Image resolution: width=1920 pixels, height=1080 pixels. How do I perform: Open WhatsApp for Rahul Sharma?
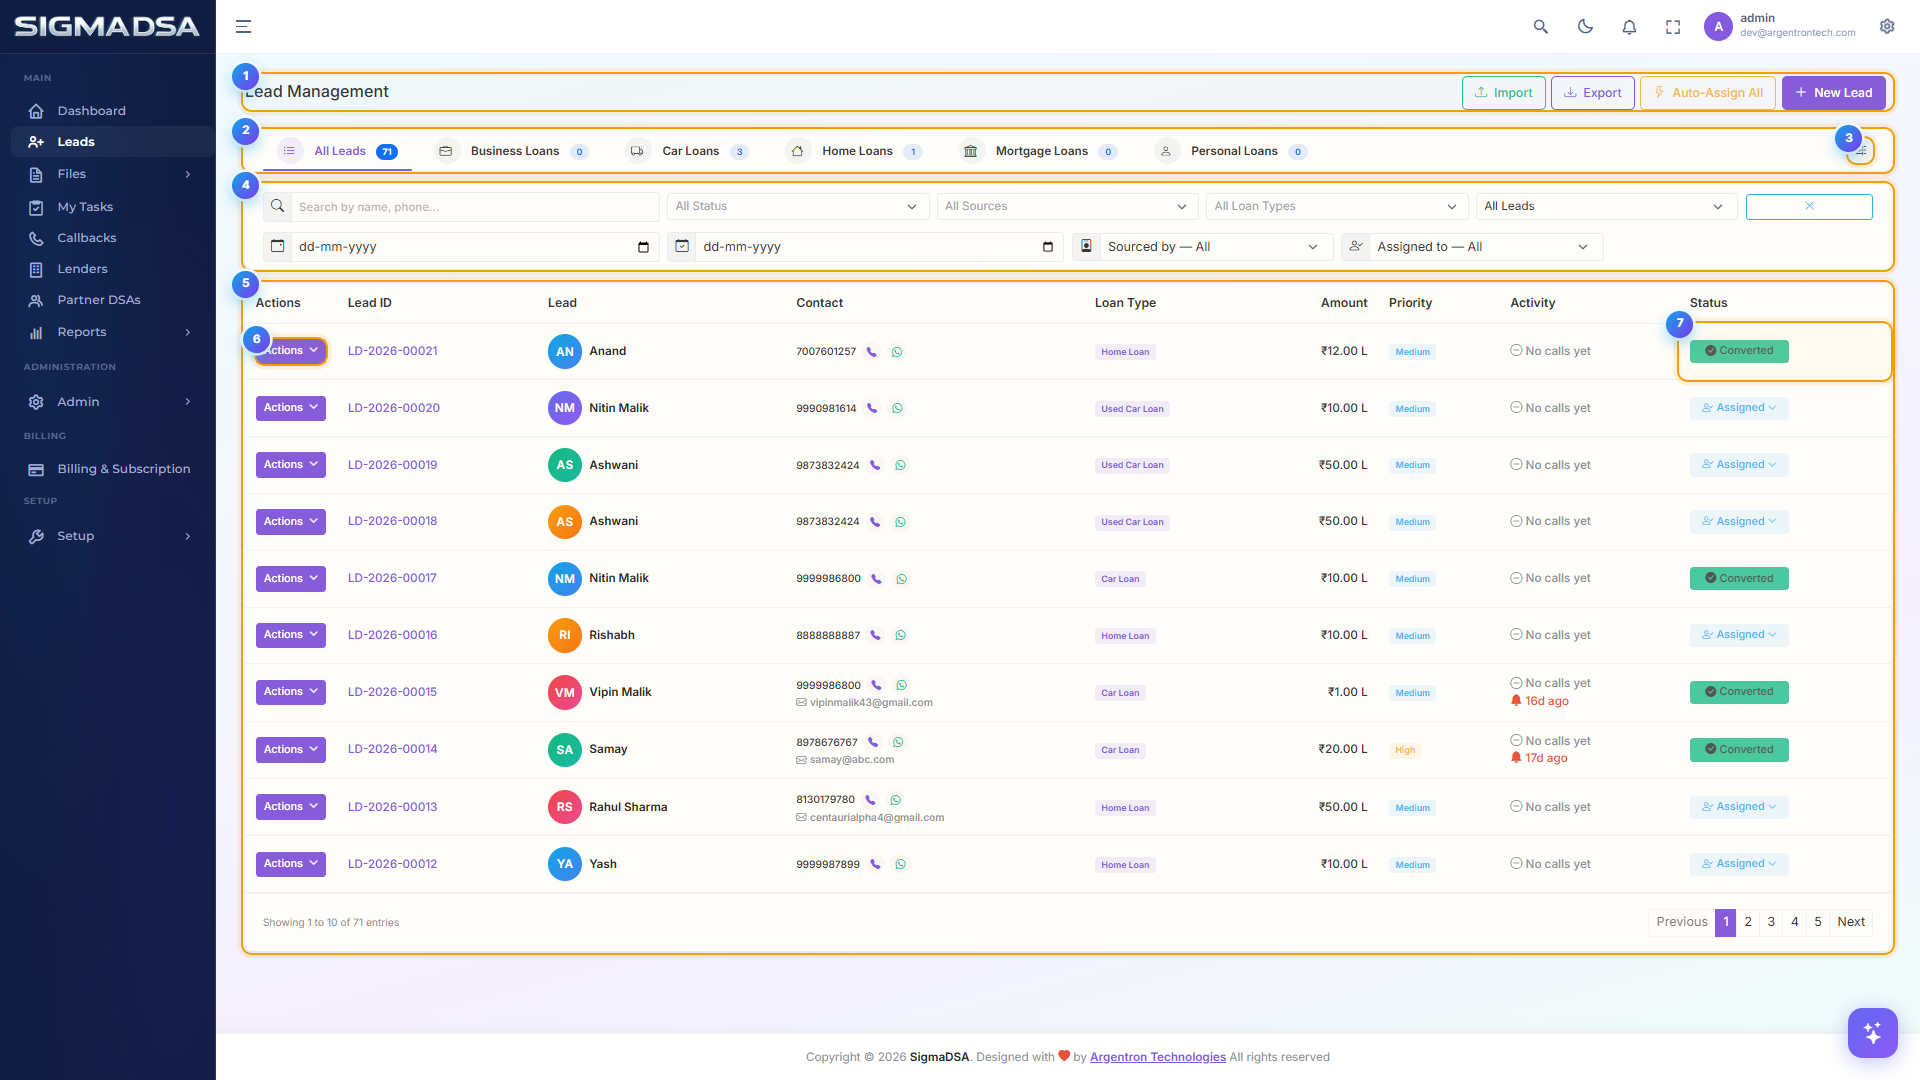click(895, 800)
